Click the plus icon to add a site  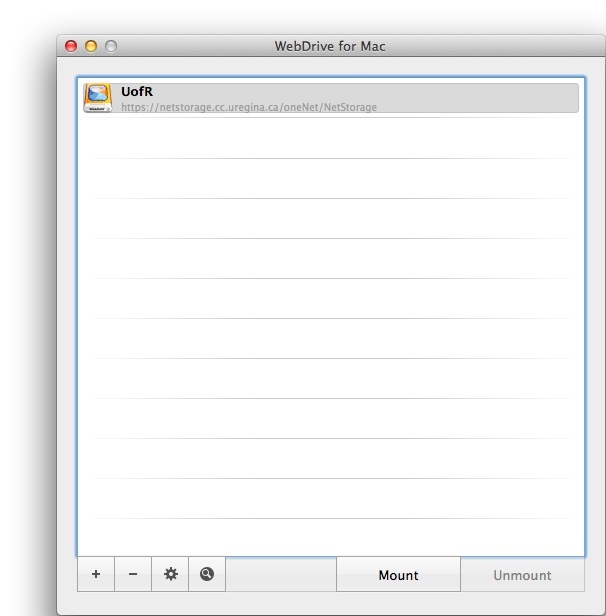96,574
